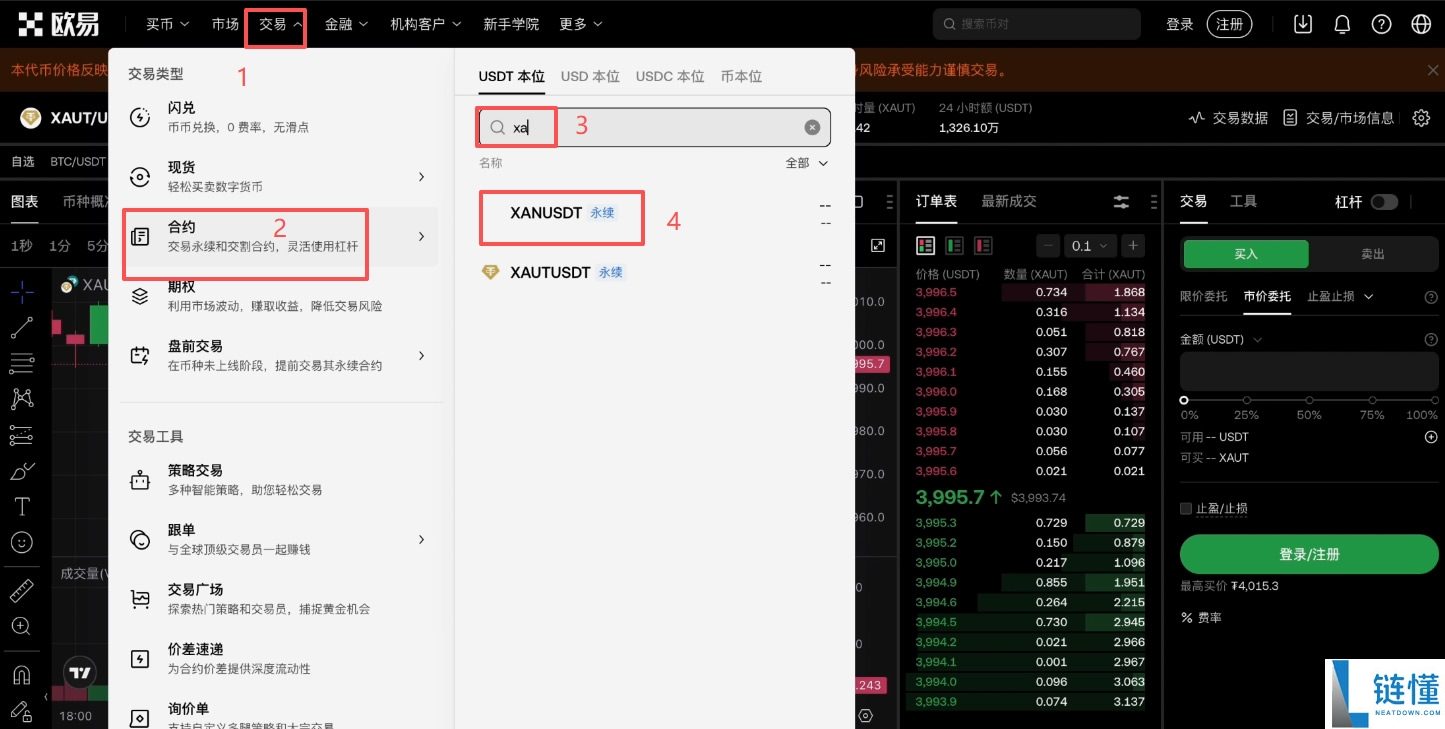The height and width of the screenshot is (729, 1445).
Task: Open the language globe icon
Action: (1421, 24)
